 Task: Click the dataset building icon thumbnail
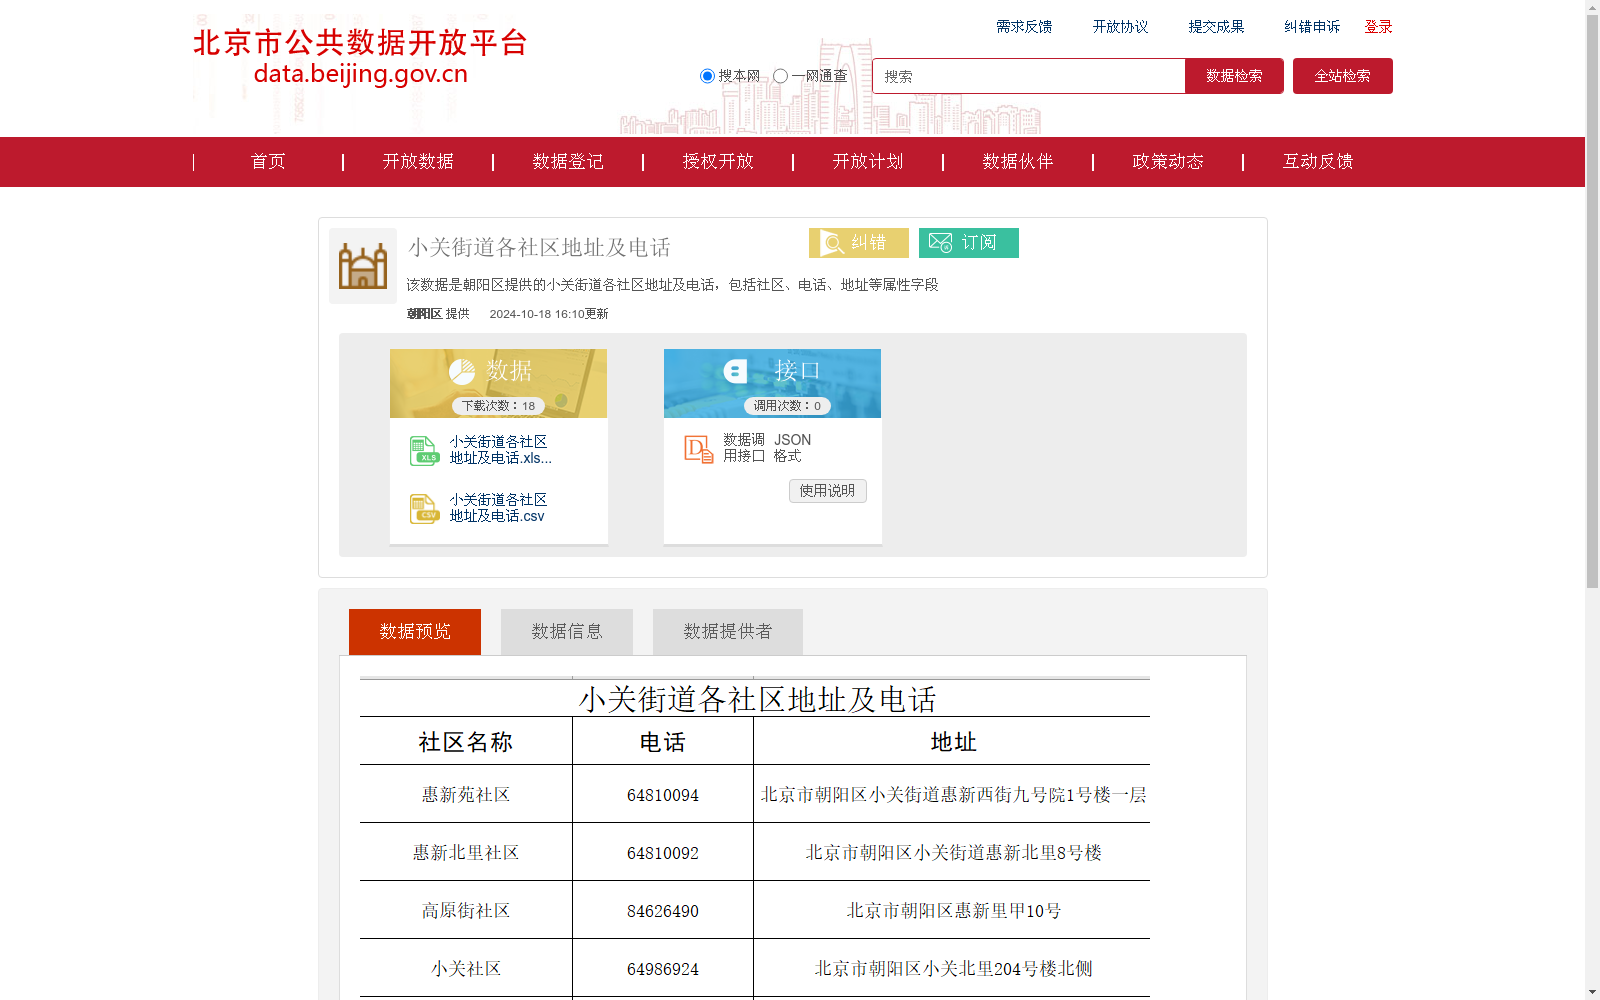363,266
